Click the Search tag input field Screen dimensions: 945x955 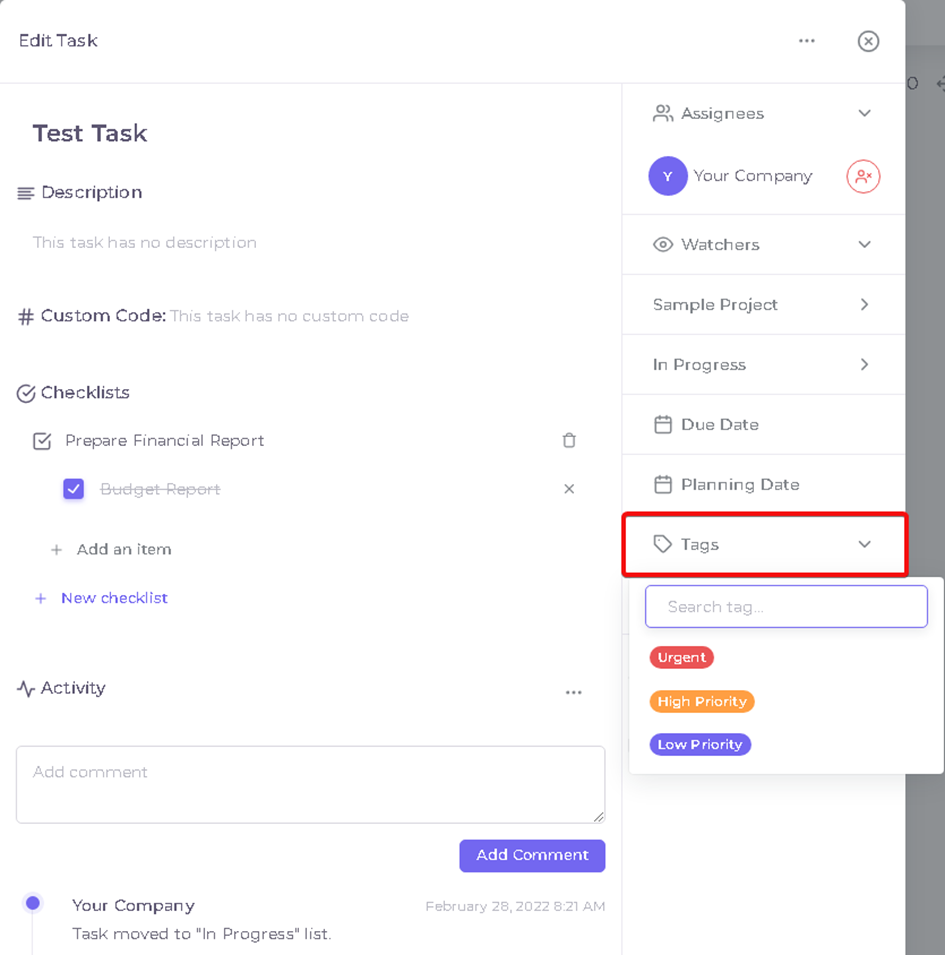(x=786, y=607)
